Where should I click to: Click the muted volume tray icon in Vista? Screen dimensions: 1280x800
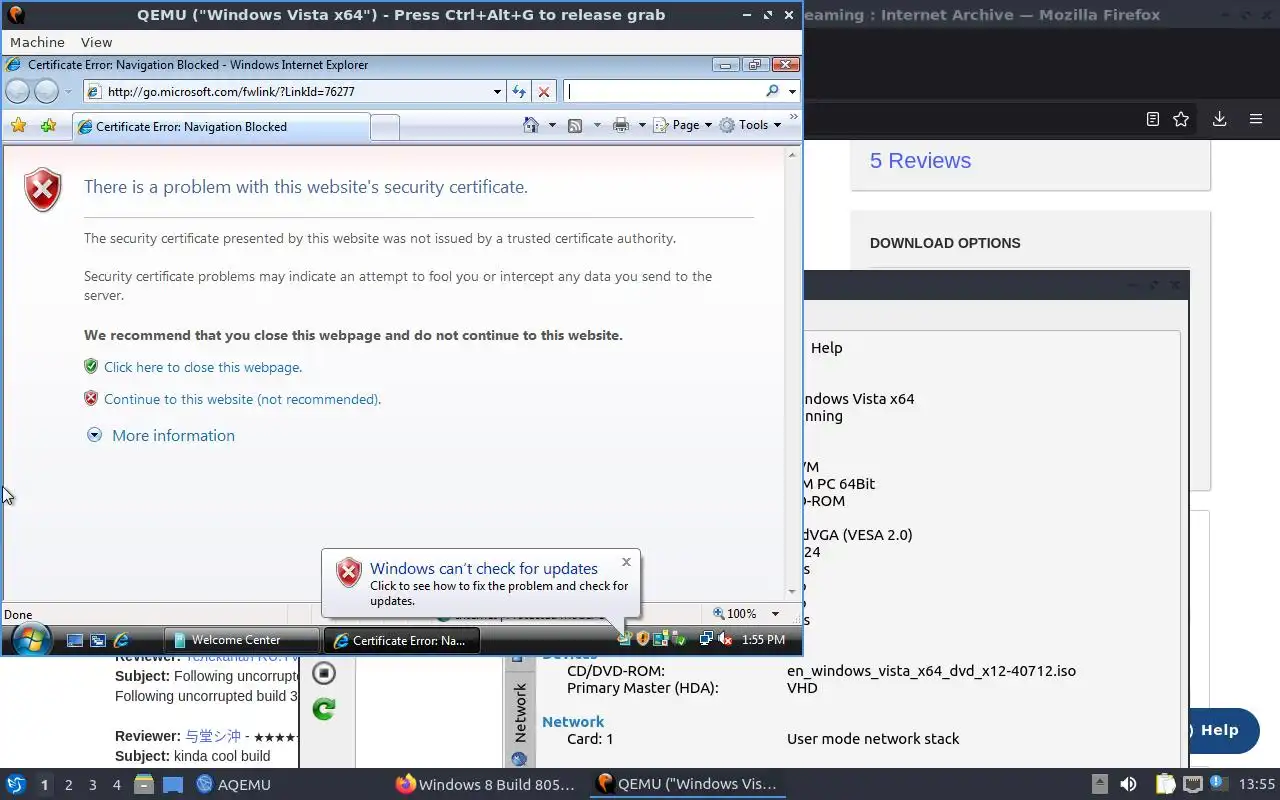(726, 639)
